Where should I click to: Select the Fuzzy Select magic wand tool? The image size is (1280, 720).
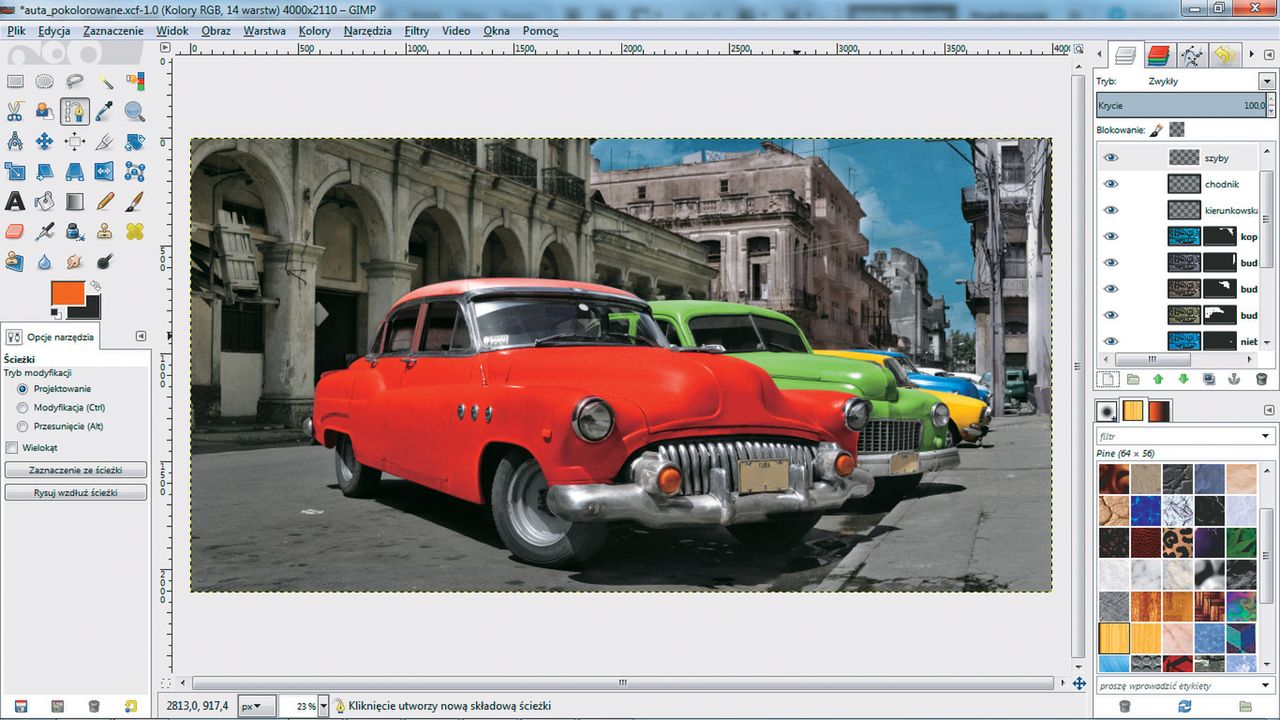105,82
